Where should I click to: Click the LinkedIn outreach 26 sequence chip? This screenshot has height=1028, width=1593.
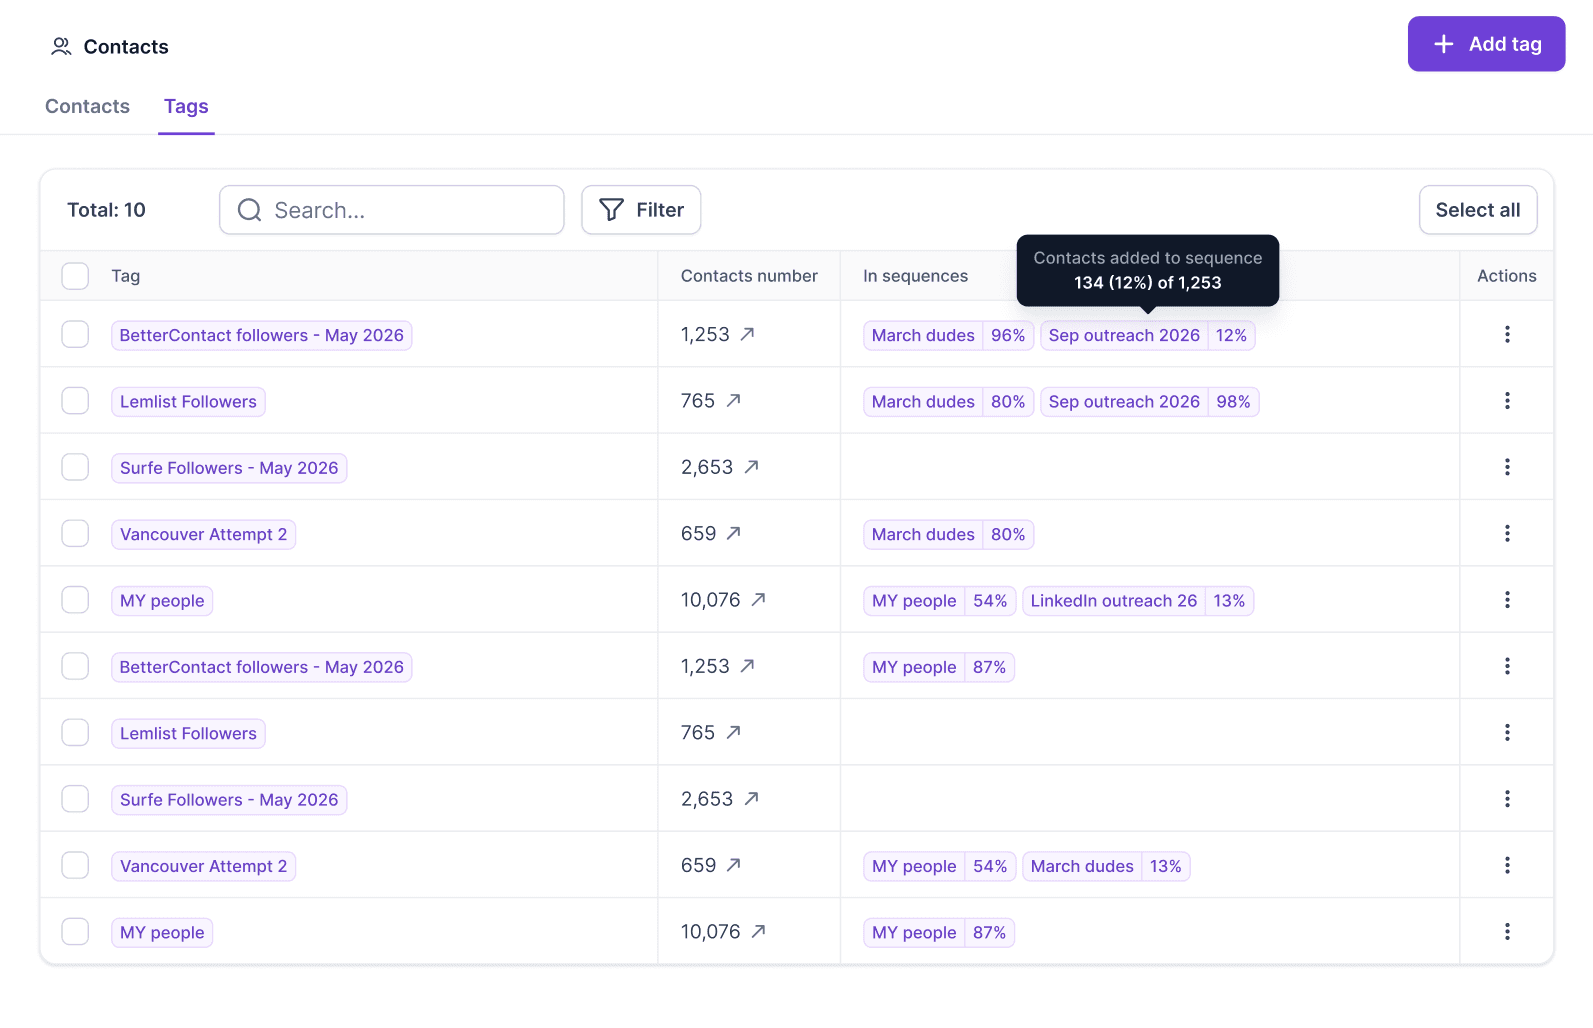coord(1138,601)
